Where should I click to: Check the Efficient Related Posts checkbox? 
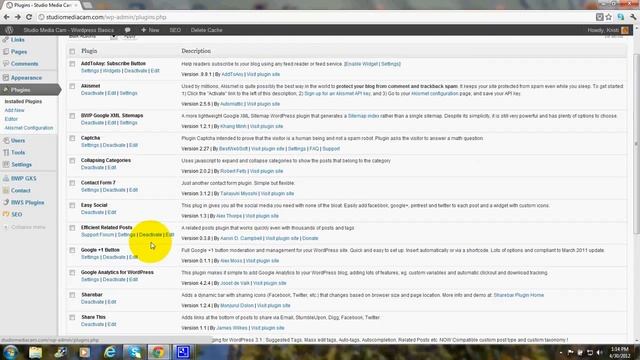coord(72,228)
